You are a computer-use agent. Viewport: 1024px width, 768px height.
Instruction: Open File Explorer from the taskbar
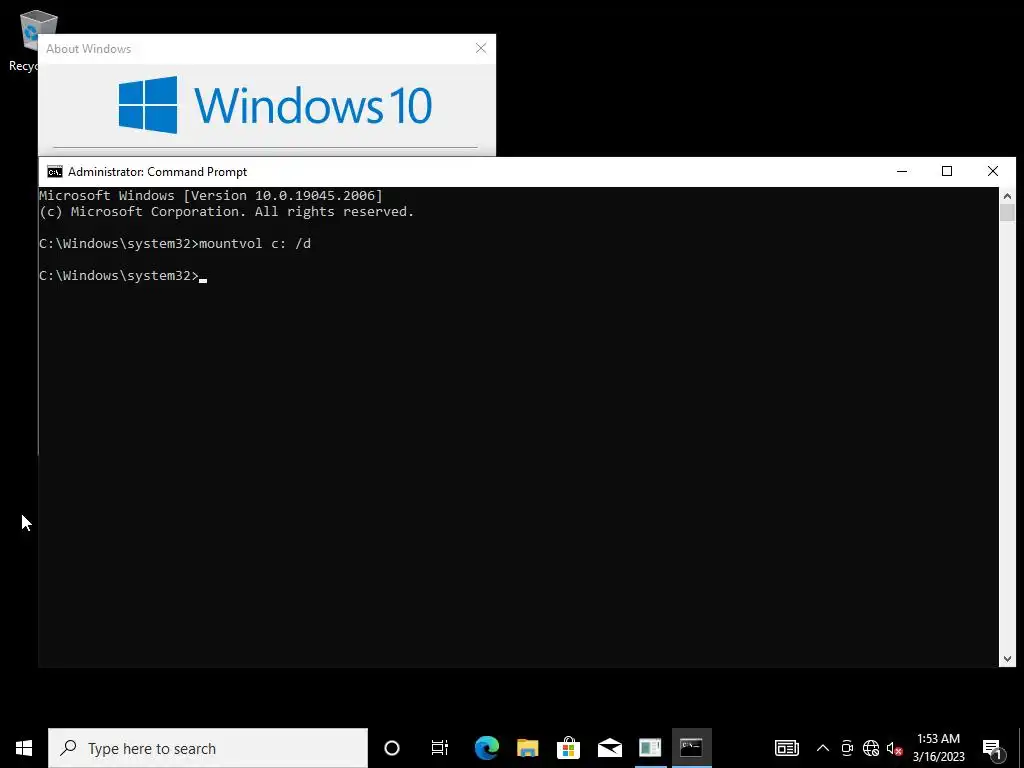[x=528, y=748]
